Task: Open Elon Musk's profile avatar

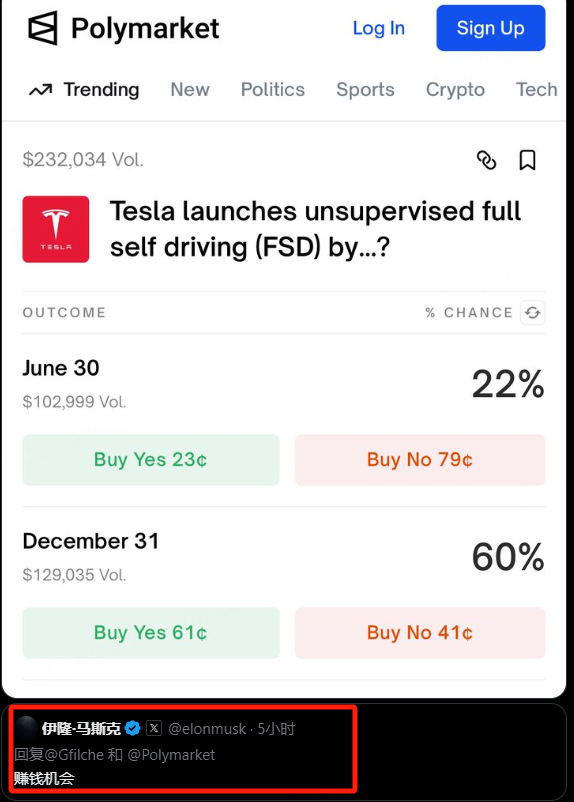Action: (26, 728)
